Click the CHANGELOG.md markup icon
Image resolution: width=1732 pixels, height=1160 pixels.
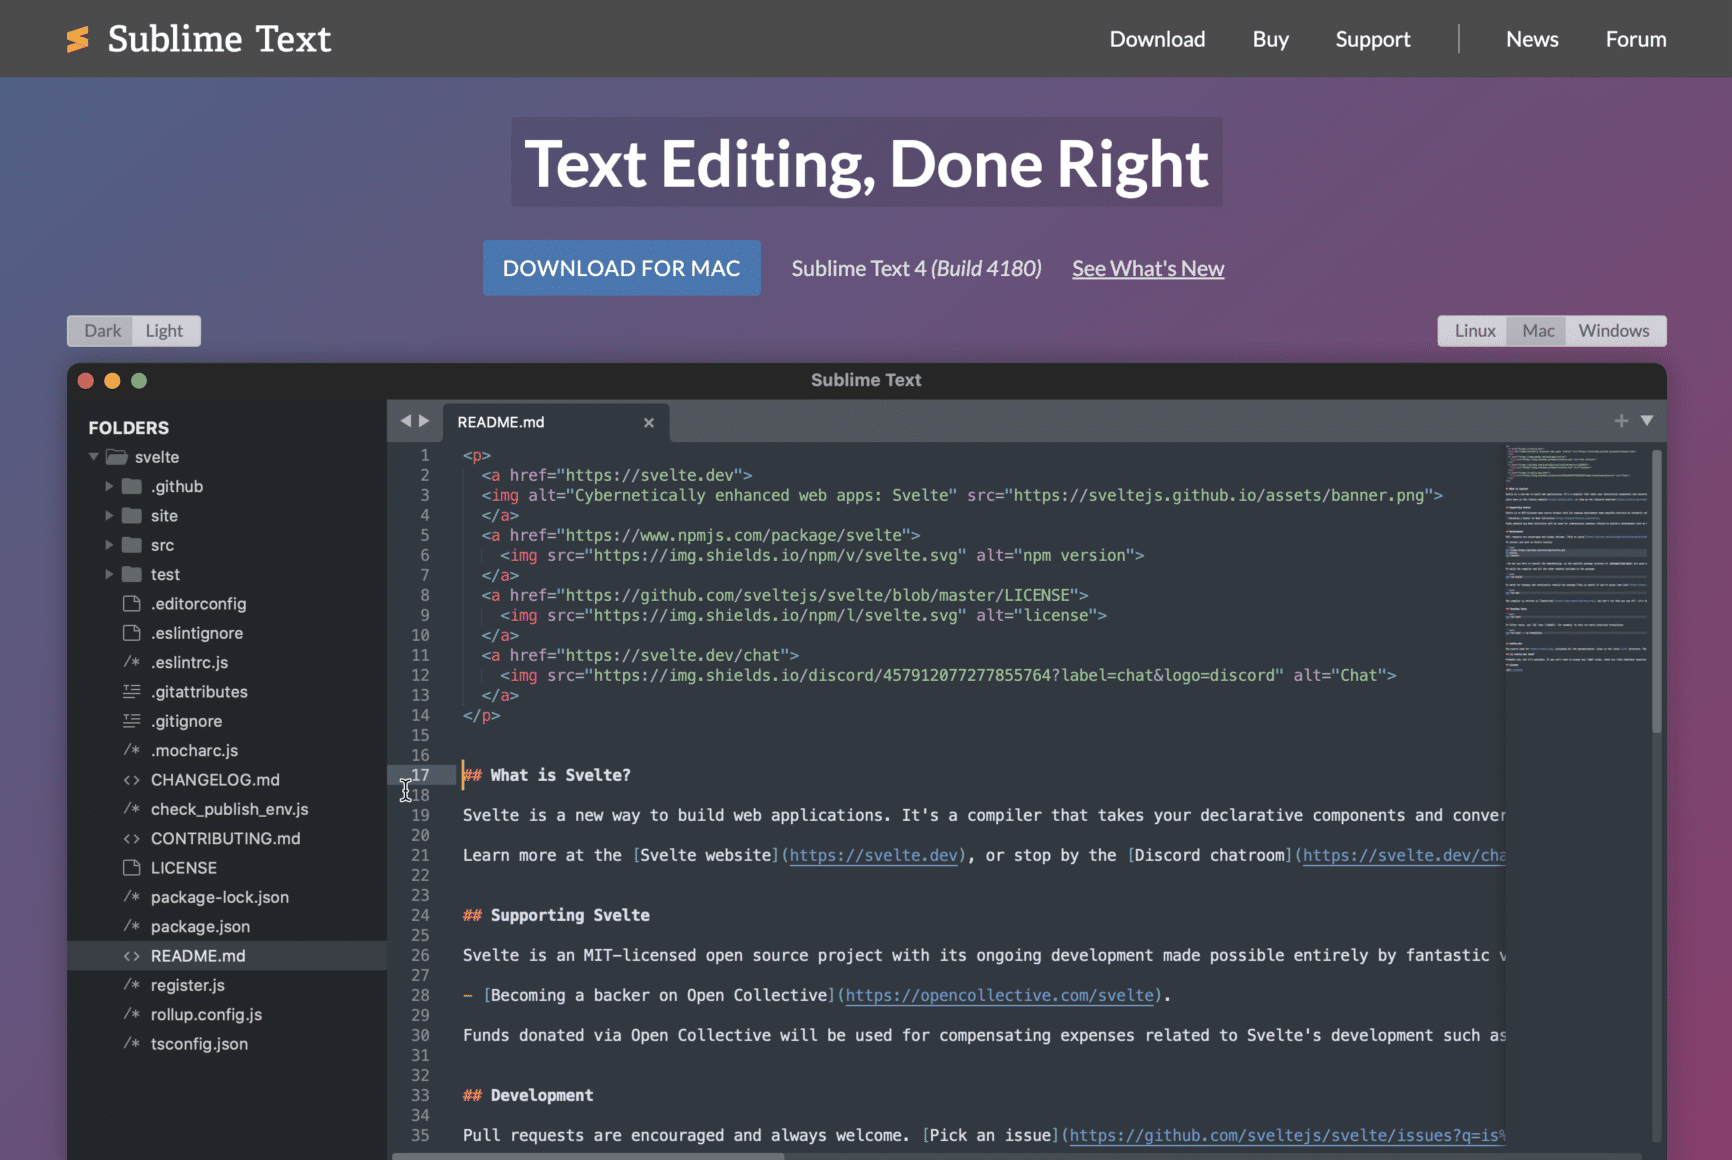pos(131,780)
